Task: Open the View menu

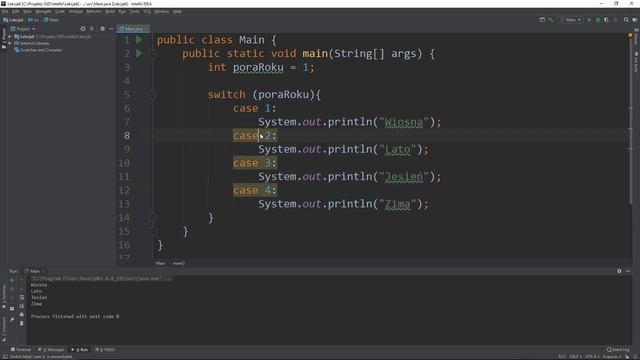Action: [27, 11]
